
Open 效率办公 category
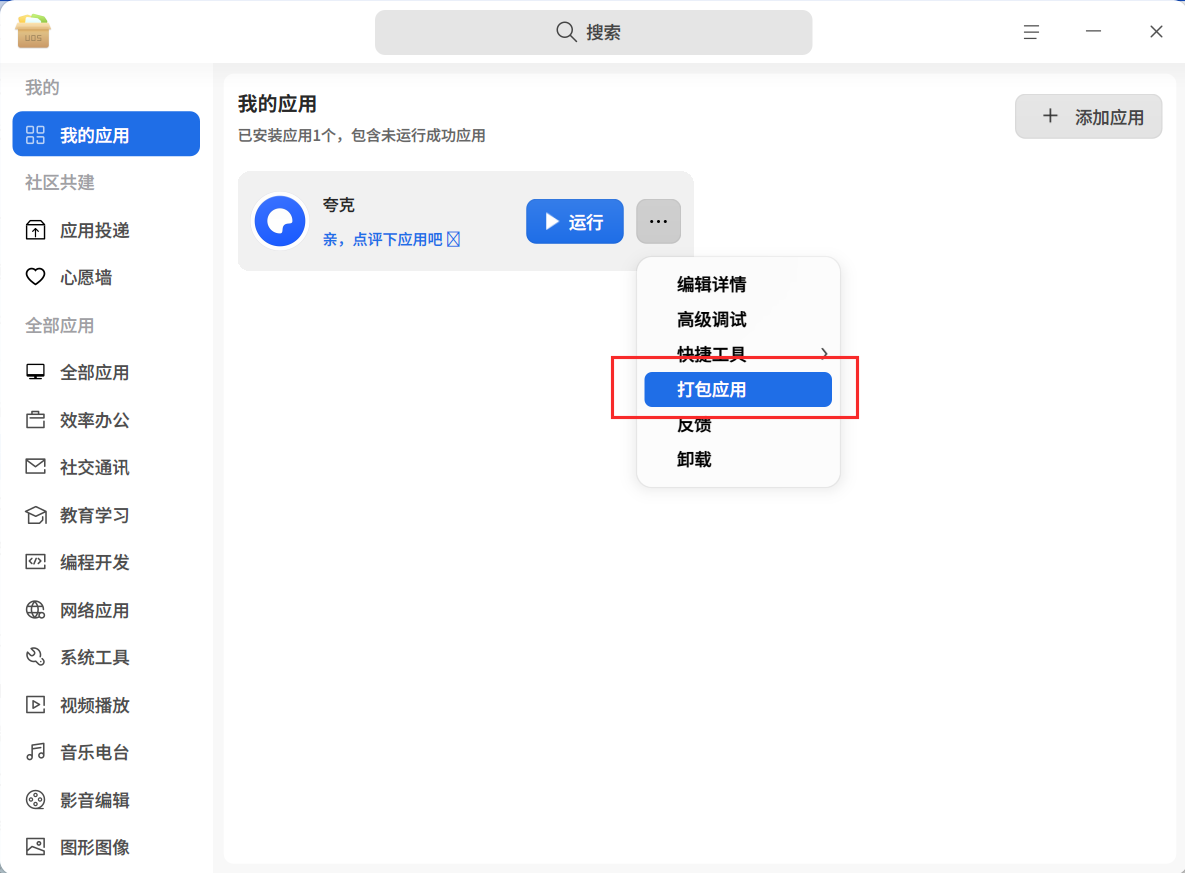point(107,420)
